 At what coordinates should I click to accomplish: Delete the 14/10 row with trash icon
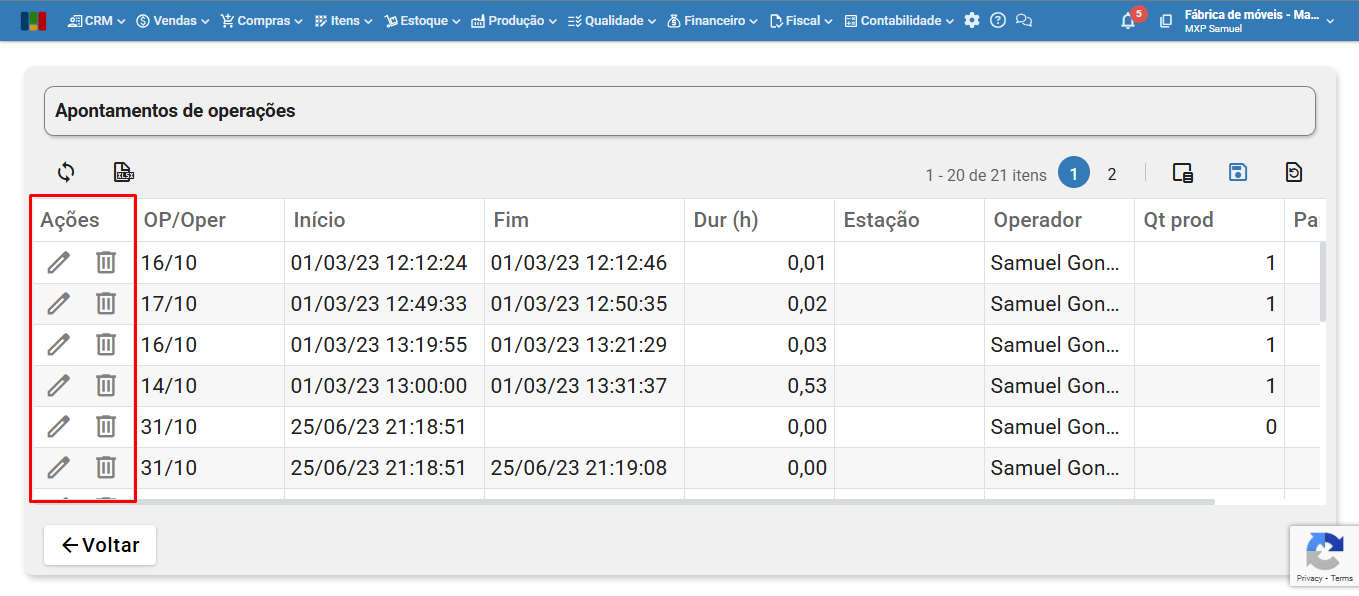105,385
